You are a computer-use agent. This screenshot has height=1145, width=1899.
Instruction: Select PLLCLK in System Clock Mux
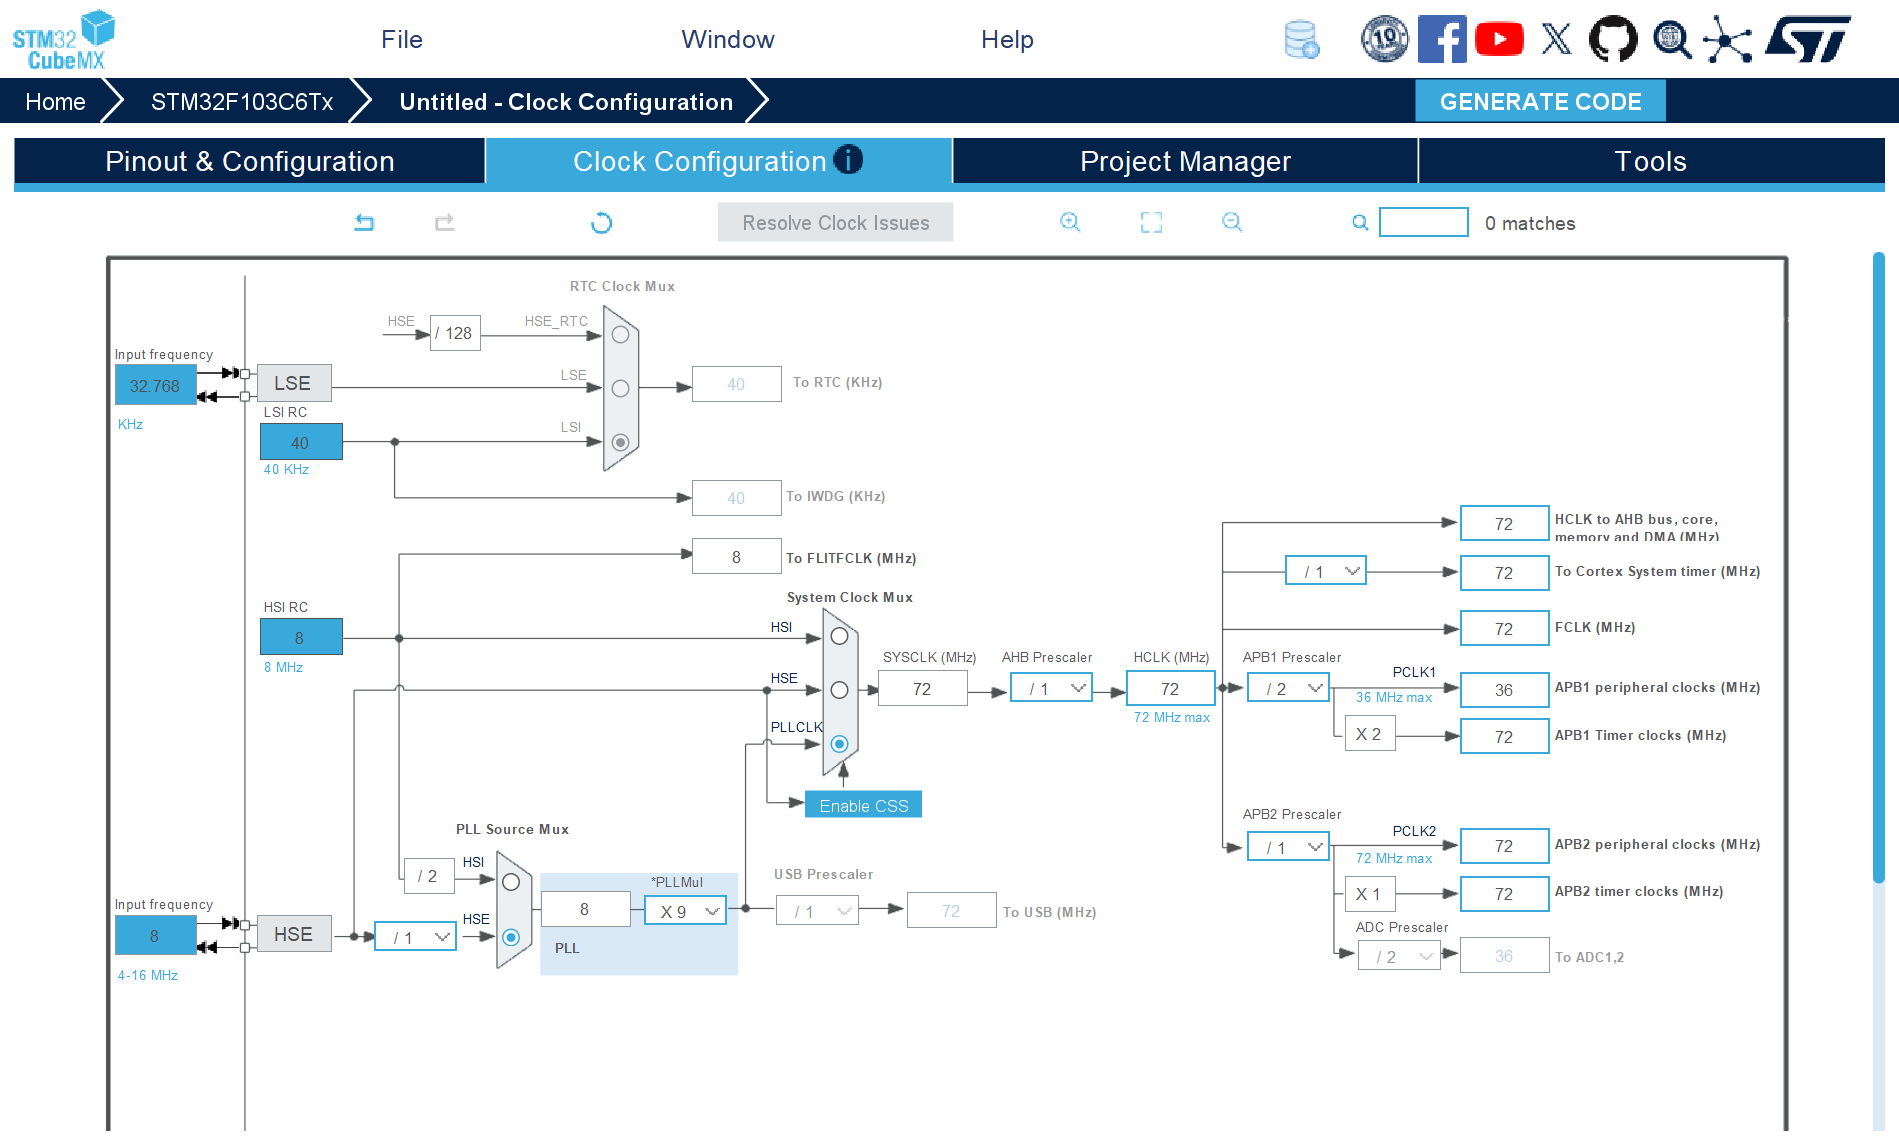pos(839,744)
